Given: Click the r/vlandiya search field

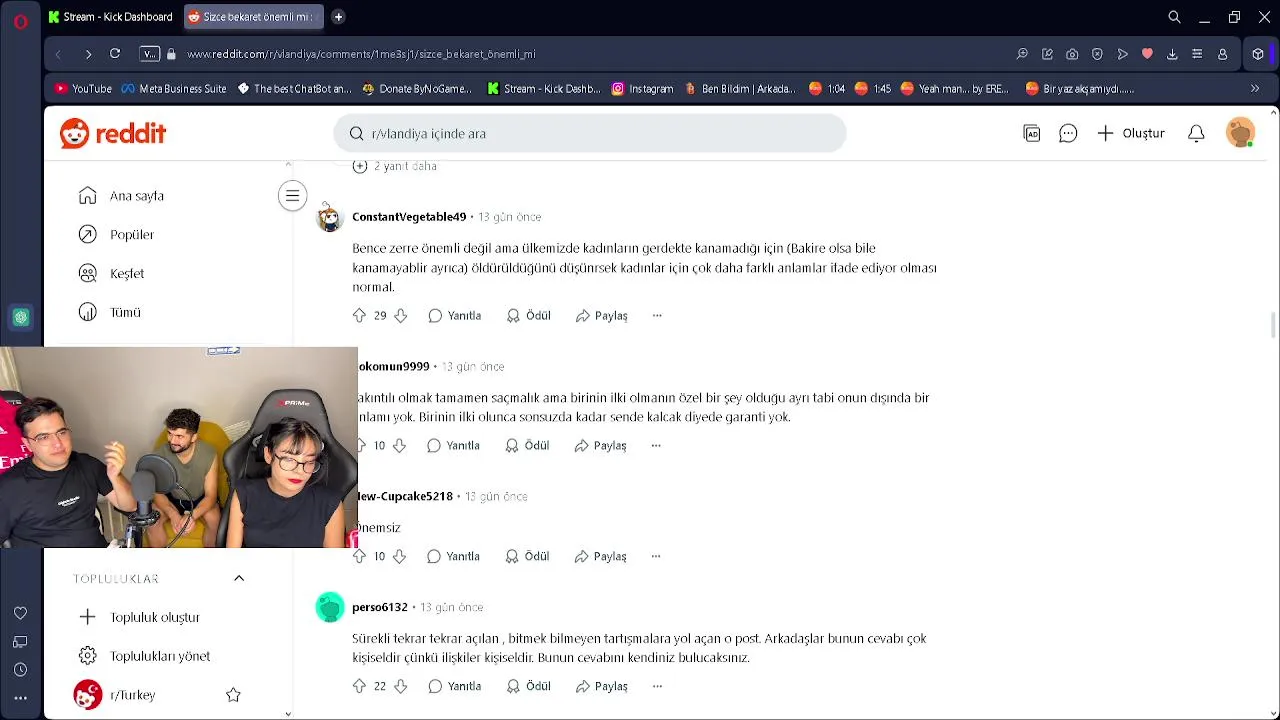Looking at the screenshot, I should (590, 133).
